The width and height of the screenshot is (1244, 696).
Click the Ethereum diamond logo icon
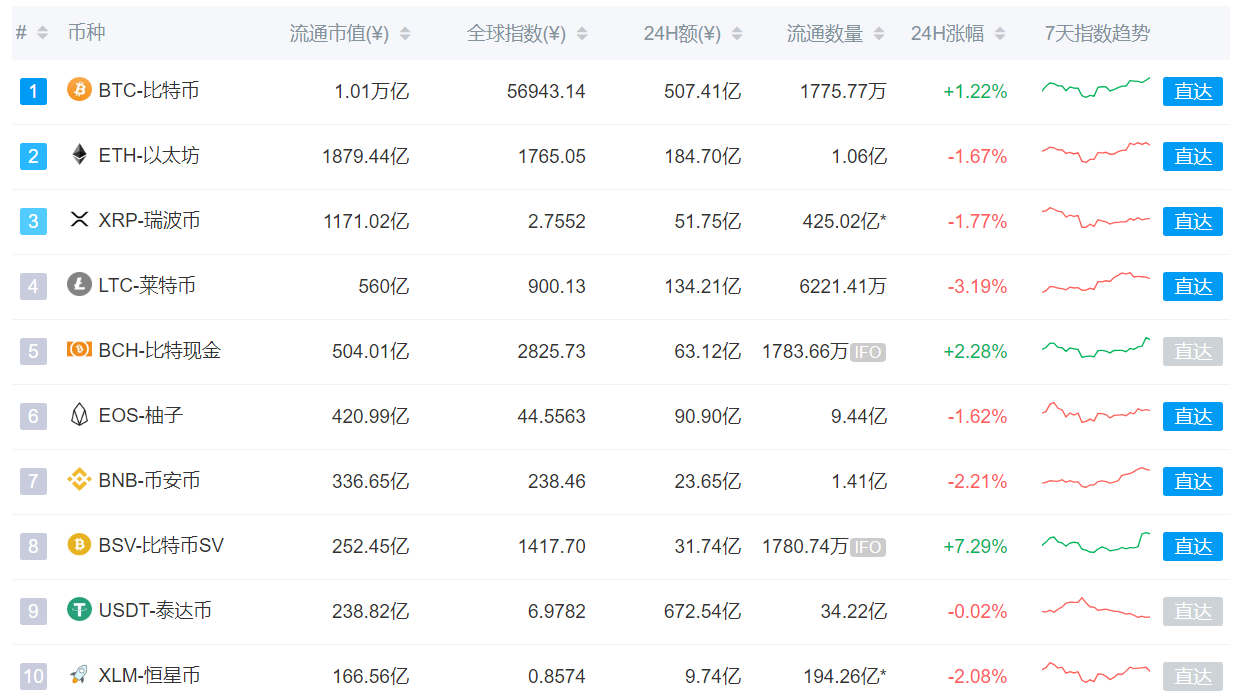pos(79,155)
